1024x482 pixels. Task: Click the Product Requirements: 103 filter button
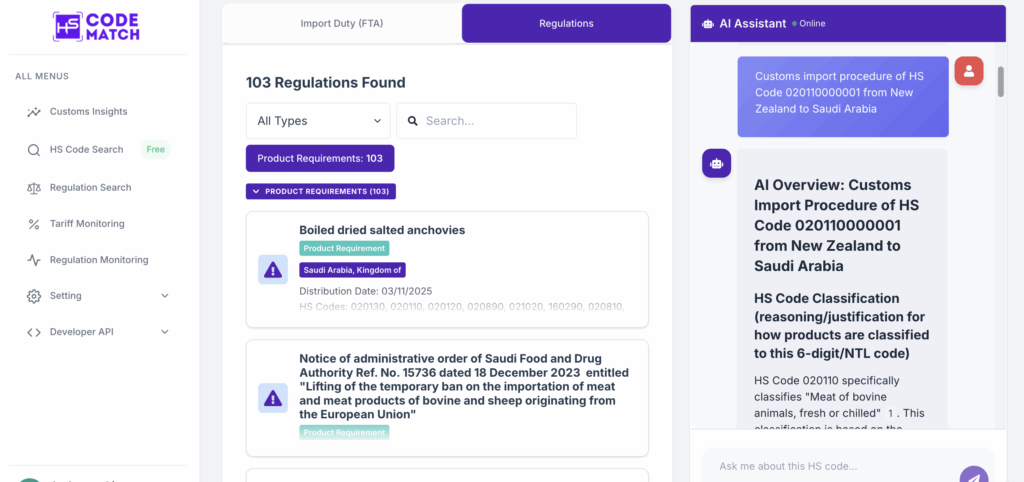[x=320, y=158]
